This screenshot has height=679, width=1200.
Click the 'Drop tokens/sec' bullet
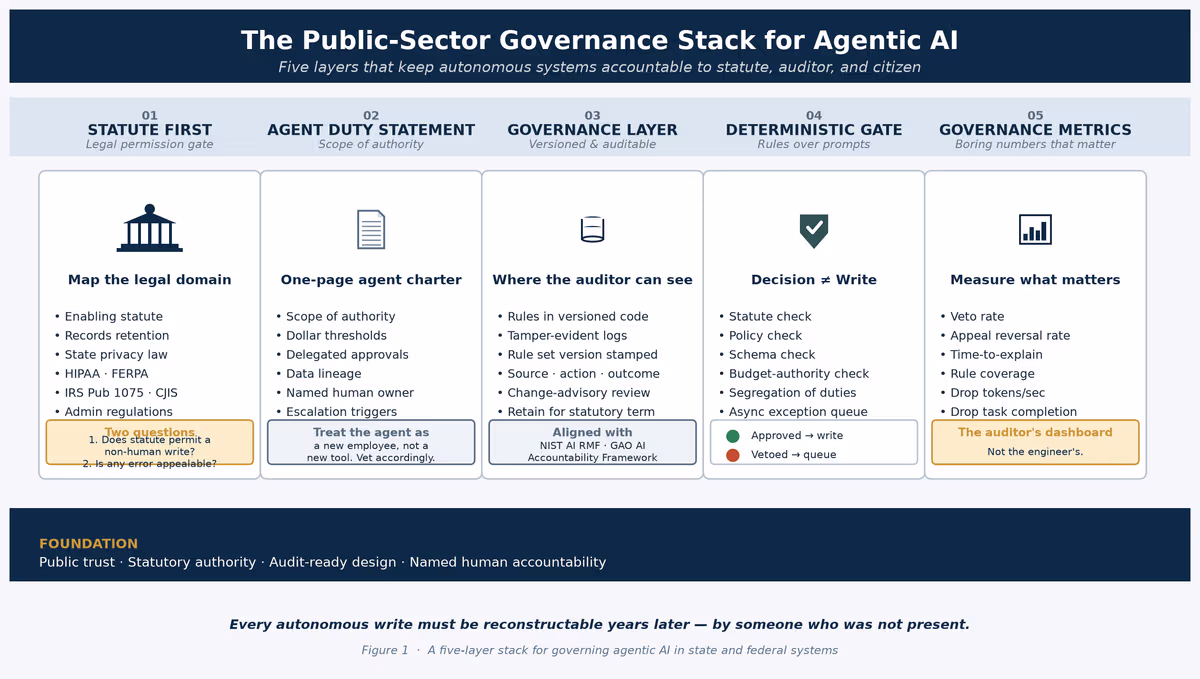(992, 393)
